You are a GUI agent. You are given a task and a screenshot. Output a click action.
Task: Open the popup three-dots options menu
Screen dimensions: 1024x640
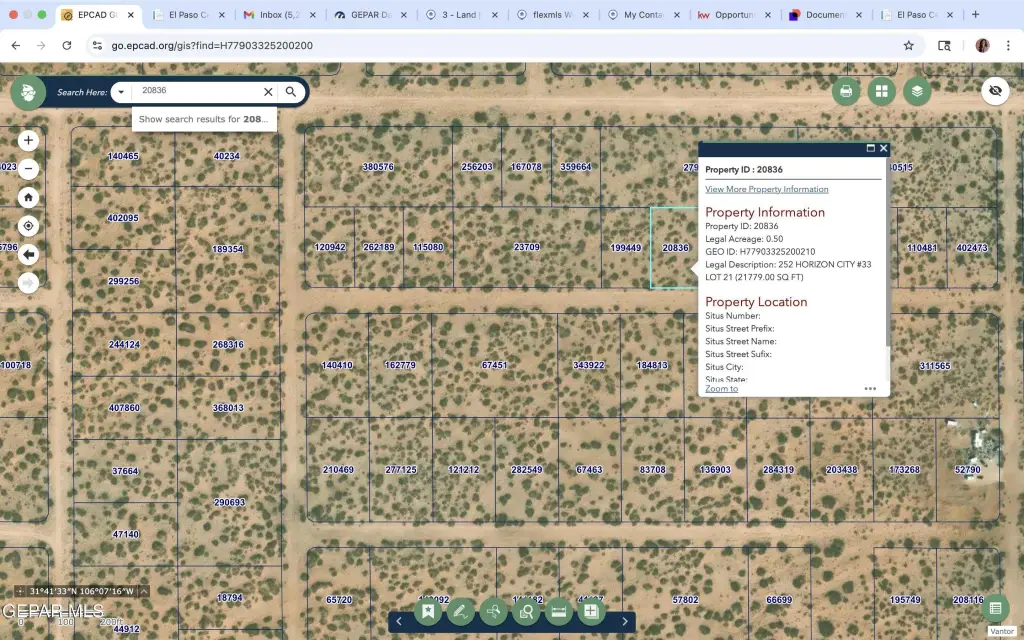(x=870, y=389)
